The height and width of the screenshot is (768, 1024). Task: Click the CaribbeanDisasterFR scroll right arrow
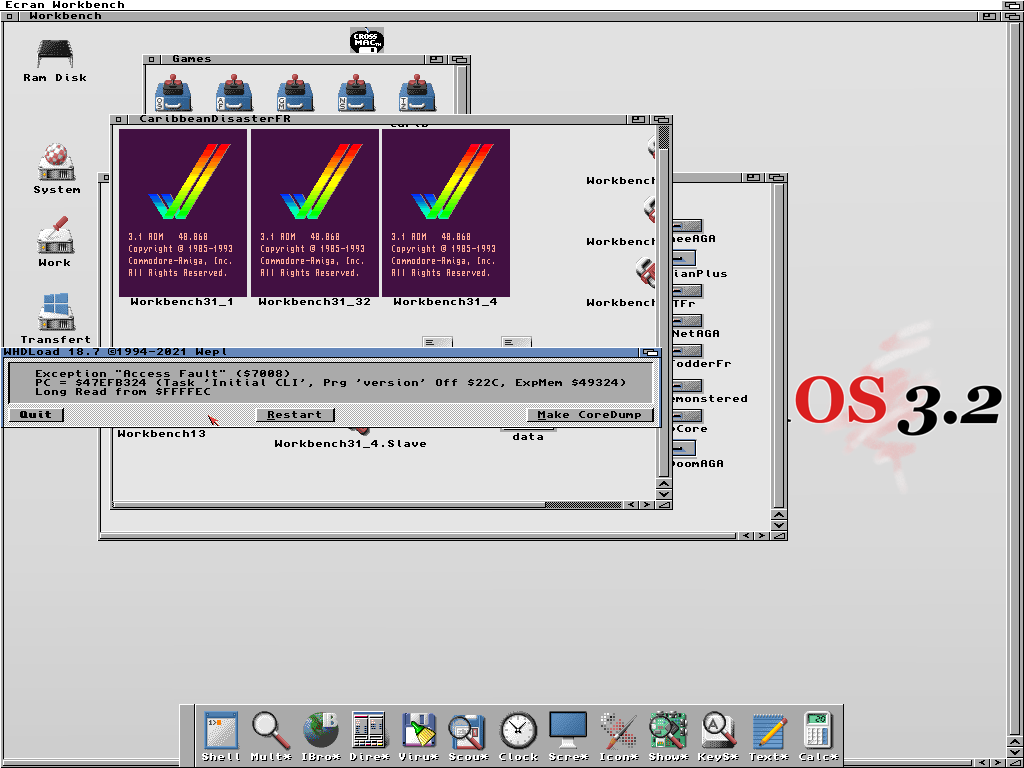[x=646, y=505]
